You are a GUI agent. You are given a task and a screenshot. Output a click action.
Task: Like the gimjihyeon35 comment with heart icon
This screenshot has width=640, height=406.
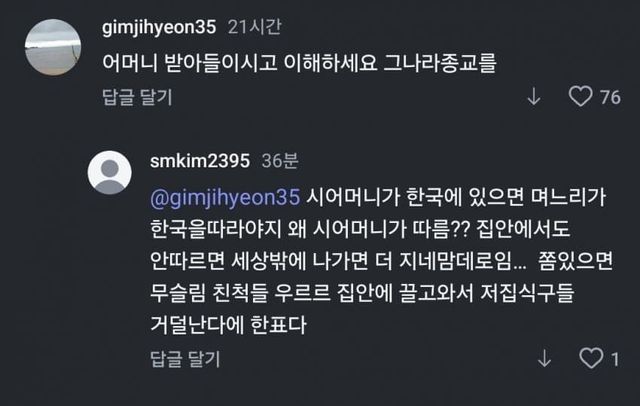tap(580, 97)
